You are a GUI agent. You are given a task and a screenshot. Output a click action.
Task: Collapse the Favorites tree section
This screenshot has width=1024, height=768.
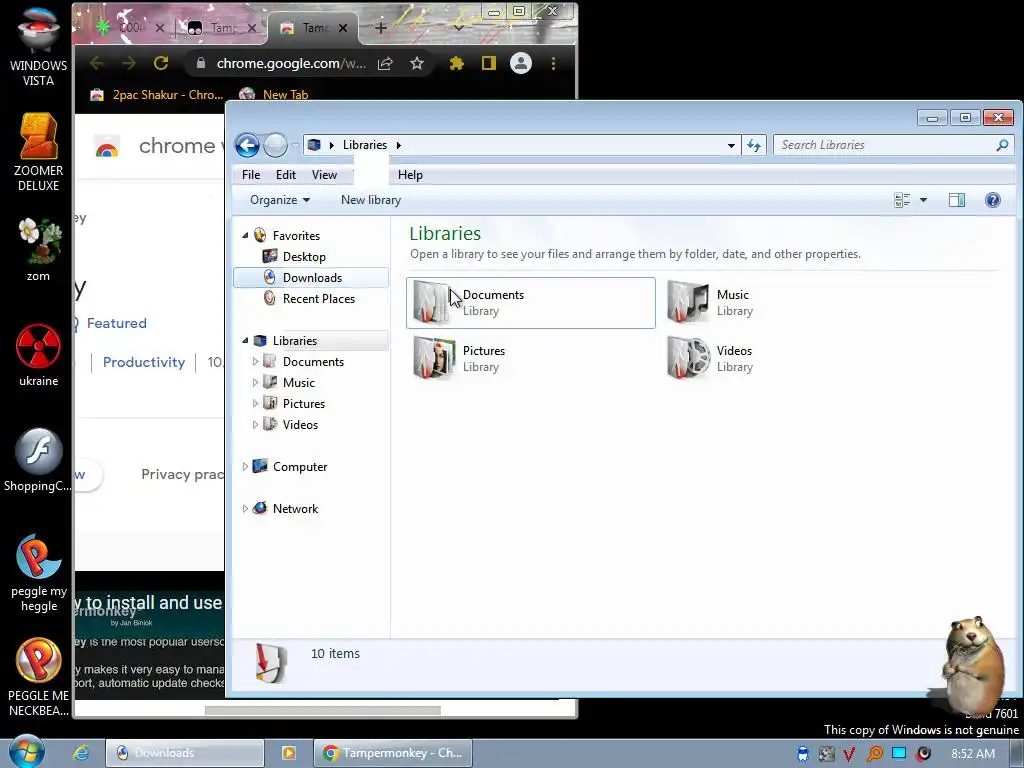[245, 236]
